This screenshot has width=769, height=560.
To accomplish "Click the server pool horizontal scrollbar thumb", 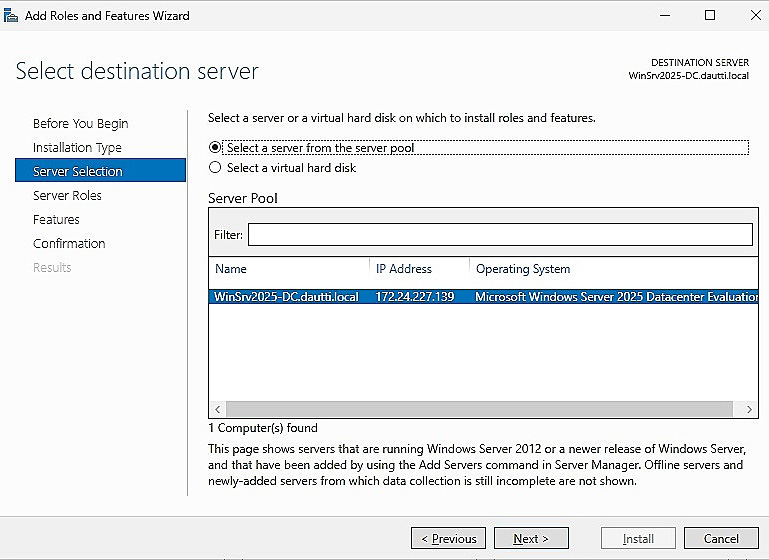I will pyautogui.click(x=479, y=409).
